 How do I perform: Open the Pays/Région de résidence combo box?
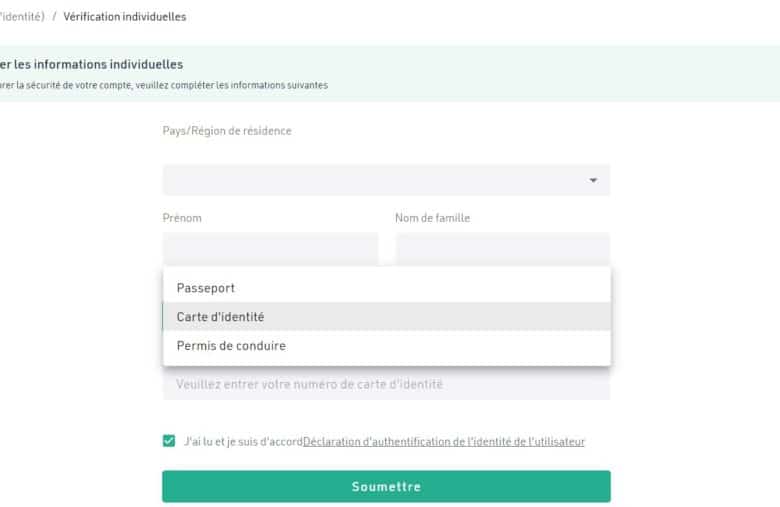[386, 180]
